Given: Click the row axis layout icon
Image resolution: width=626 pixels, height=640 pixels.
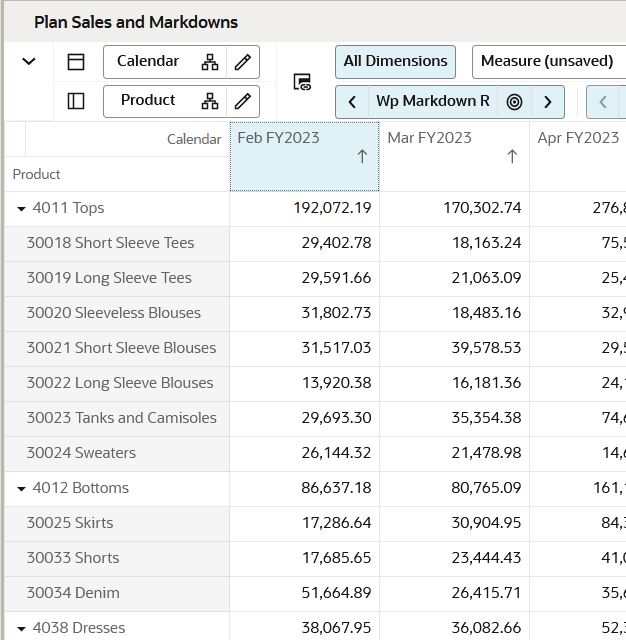Looking at the screenshot, I should coord(76,101).
